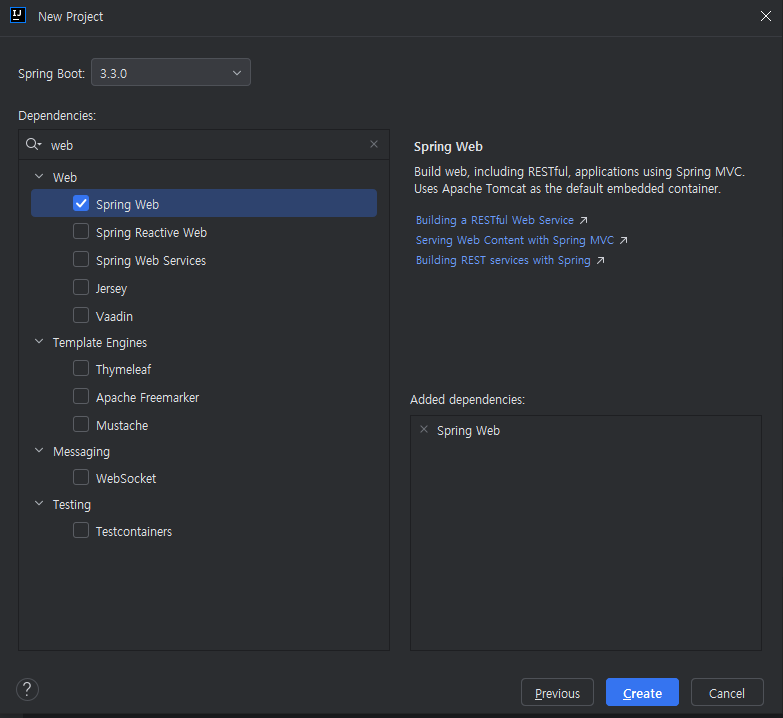783x718 pixels.
Task: Click the WebSocket label text
Action: point(126,478)
